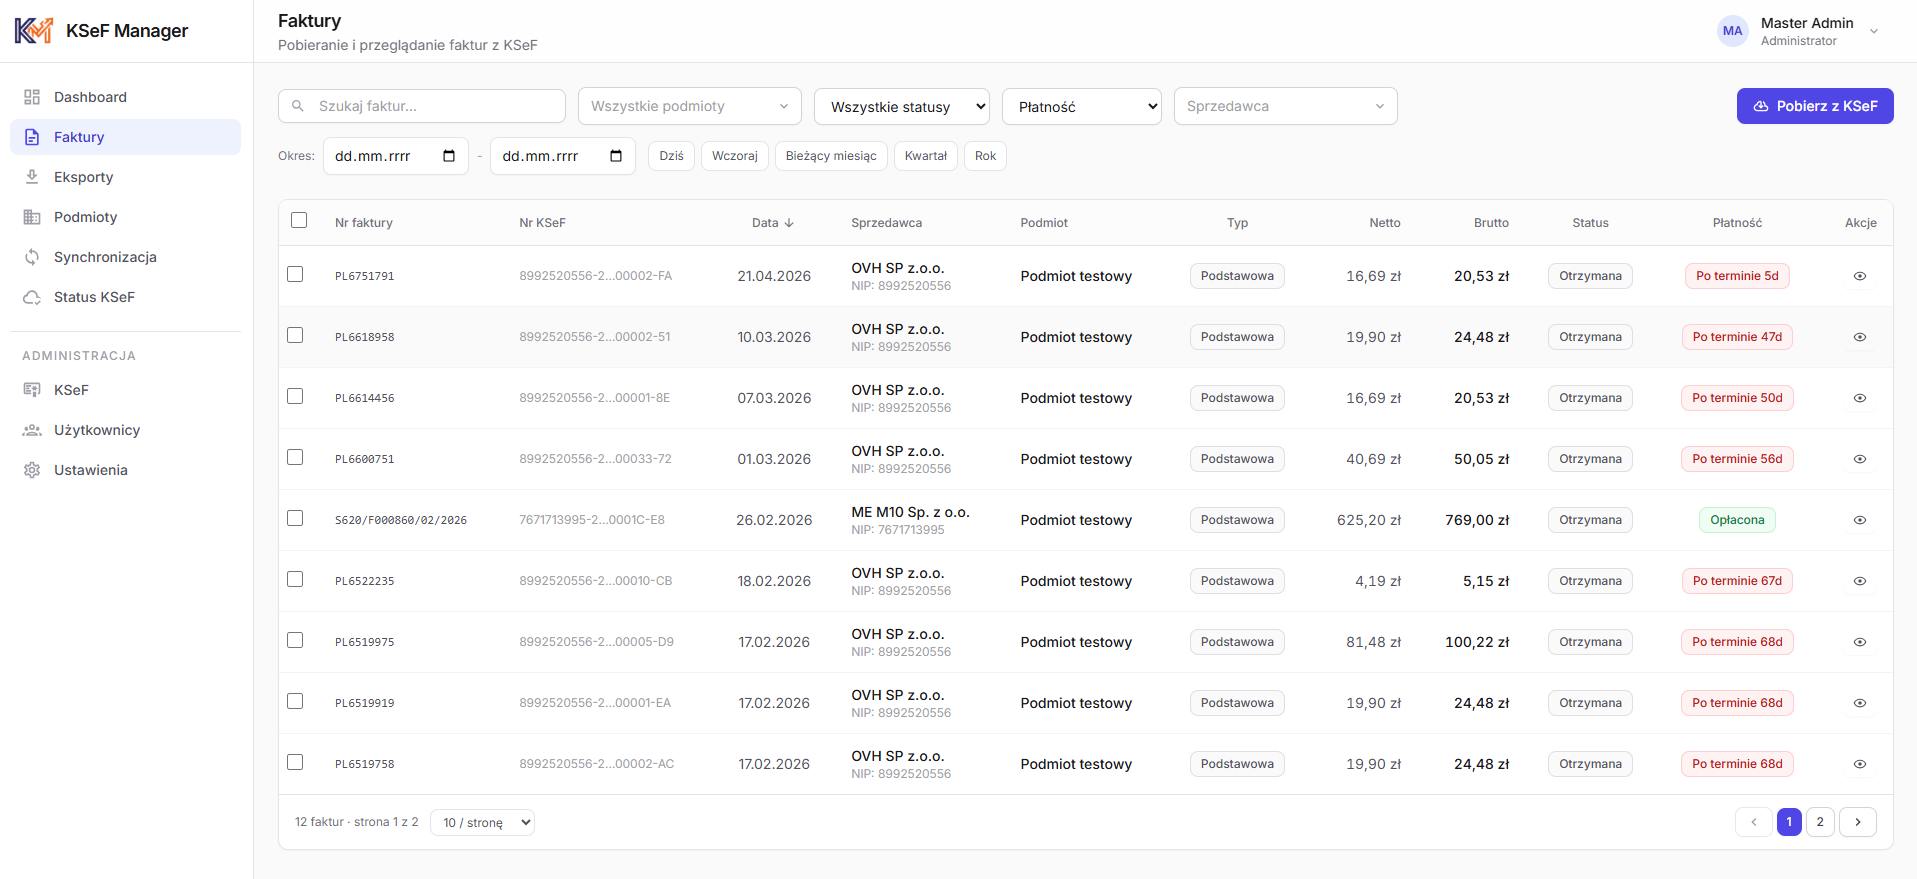Click the MA user avatar
The height and width of the screenshot is (879, 1917).
[1732, 31]
